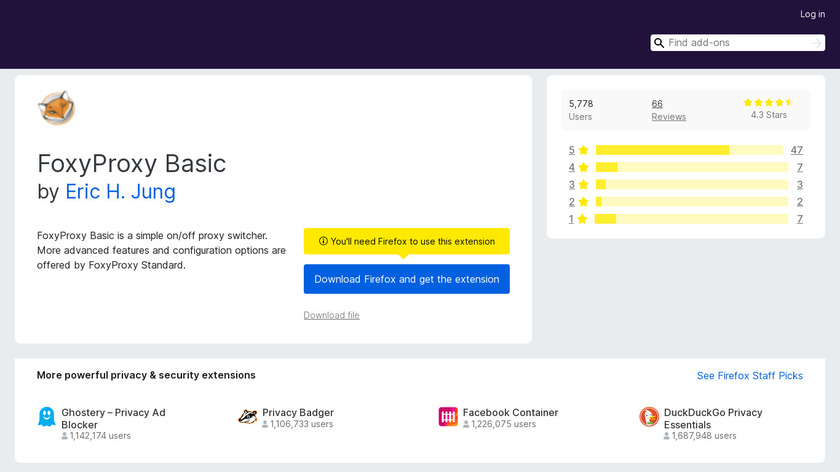Open the Ghostery – Privacy Ad Blocker extension
This screenshot has height=472, width=840.
[113, 418]
